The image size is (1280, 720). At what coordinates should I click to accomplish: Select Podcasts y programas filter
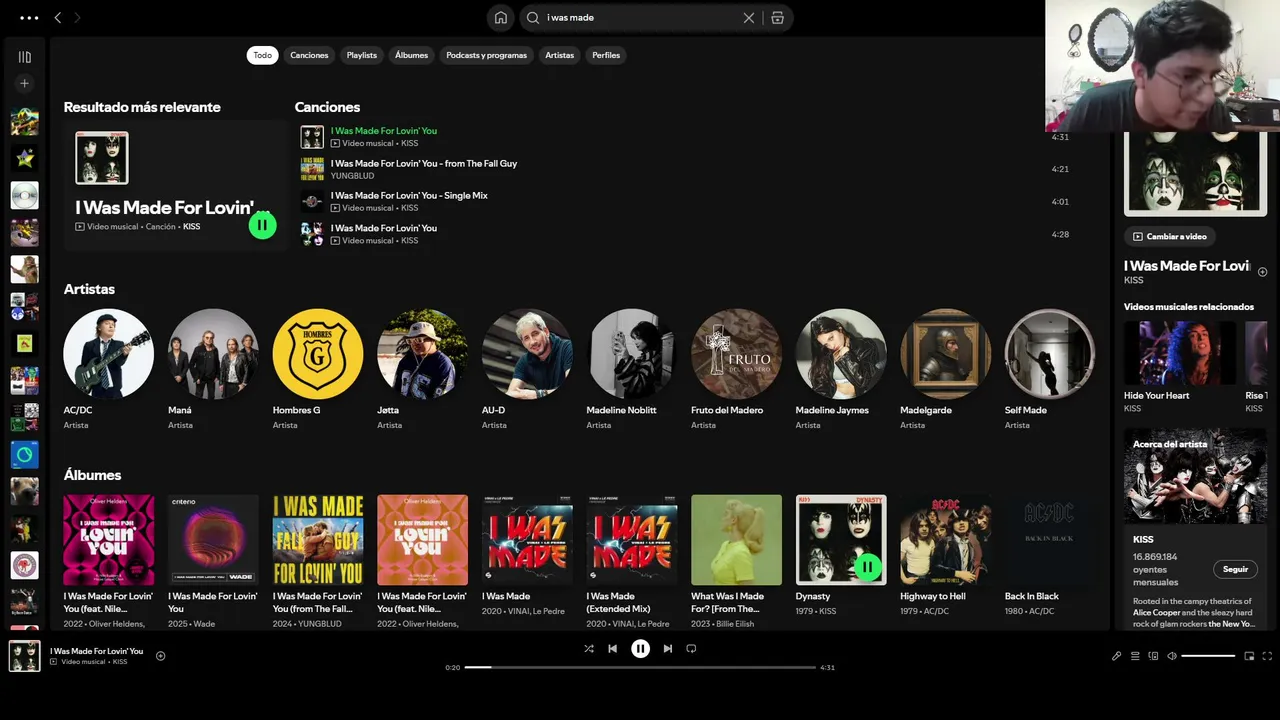486,55
